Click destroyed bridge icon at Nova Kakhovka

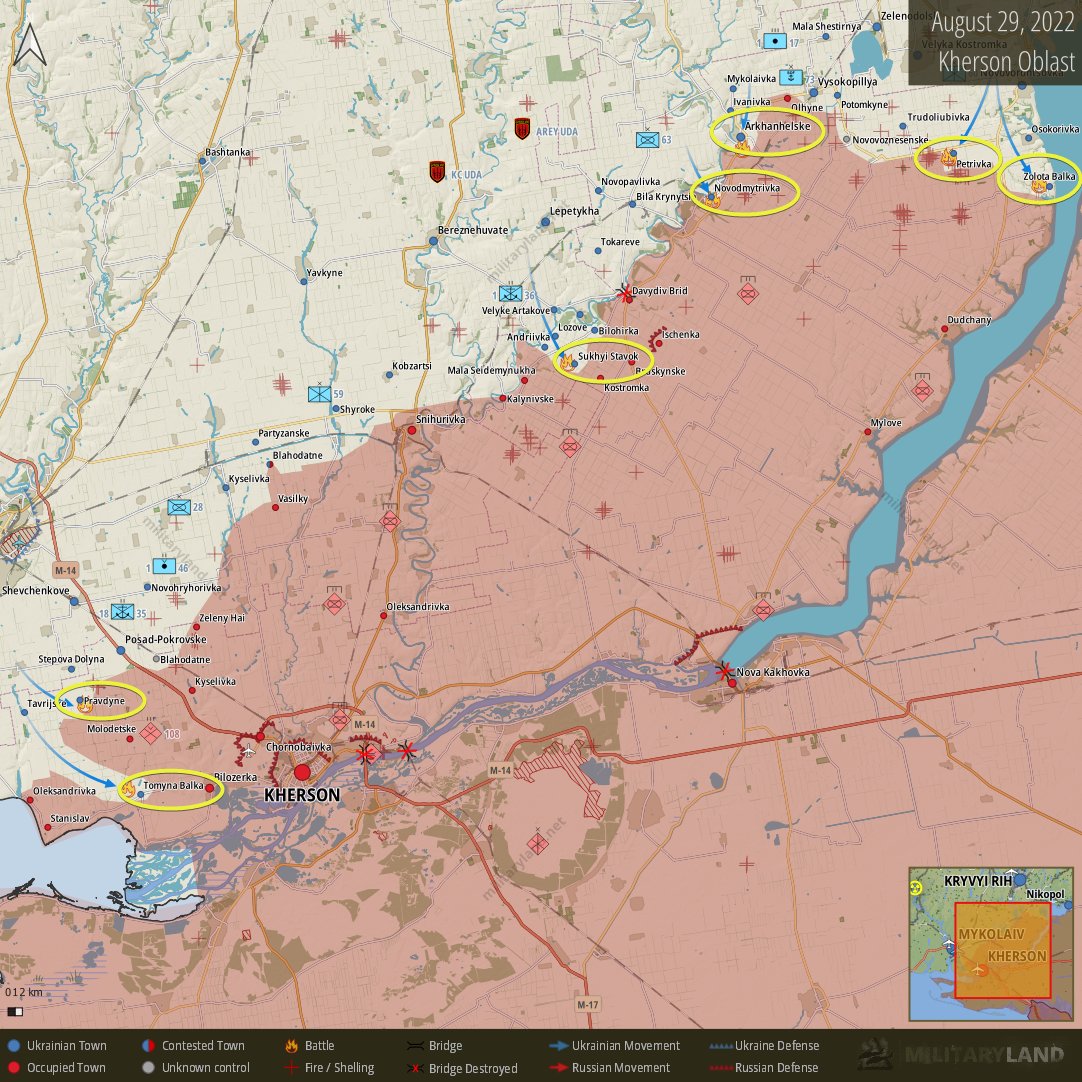click(724, 670)
